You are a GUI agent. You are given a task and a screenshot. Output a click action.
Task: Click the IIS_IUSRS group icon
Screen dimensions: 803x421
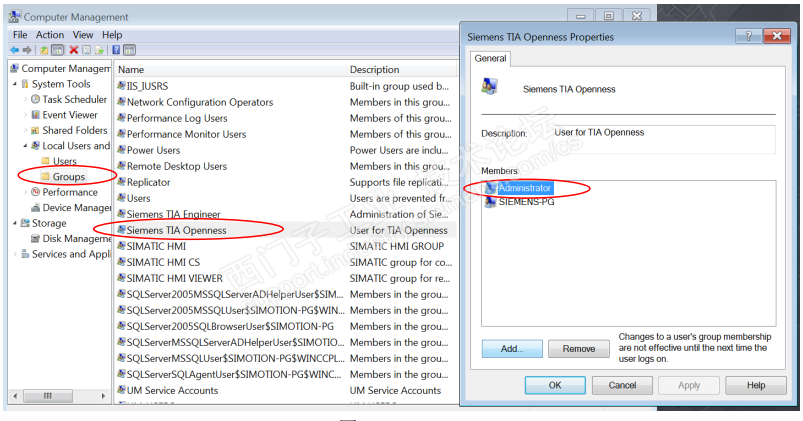tap(121, 86)
